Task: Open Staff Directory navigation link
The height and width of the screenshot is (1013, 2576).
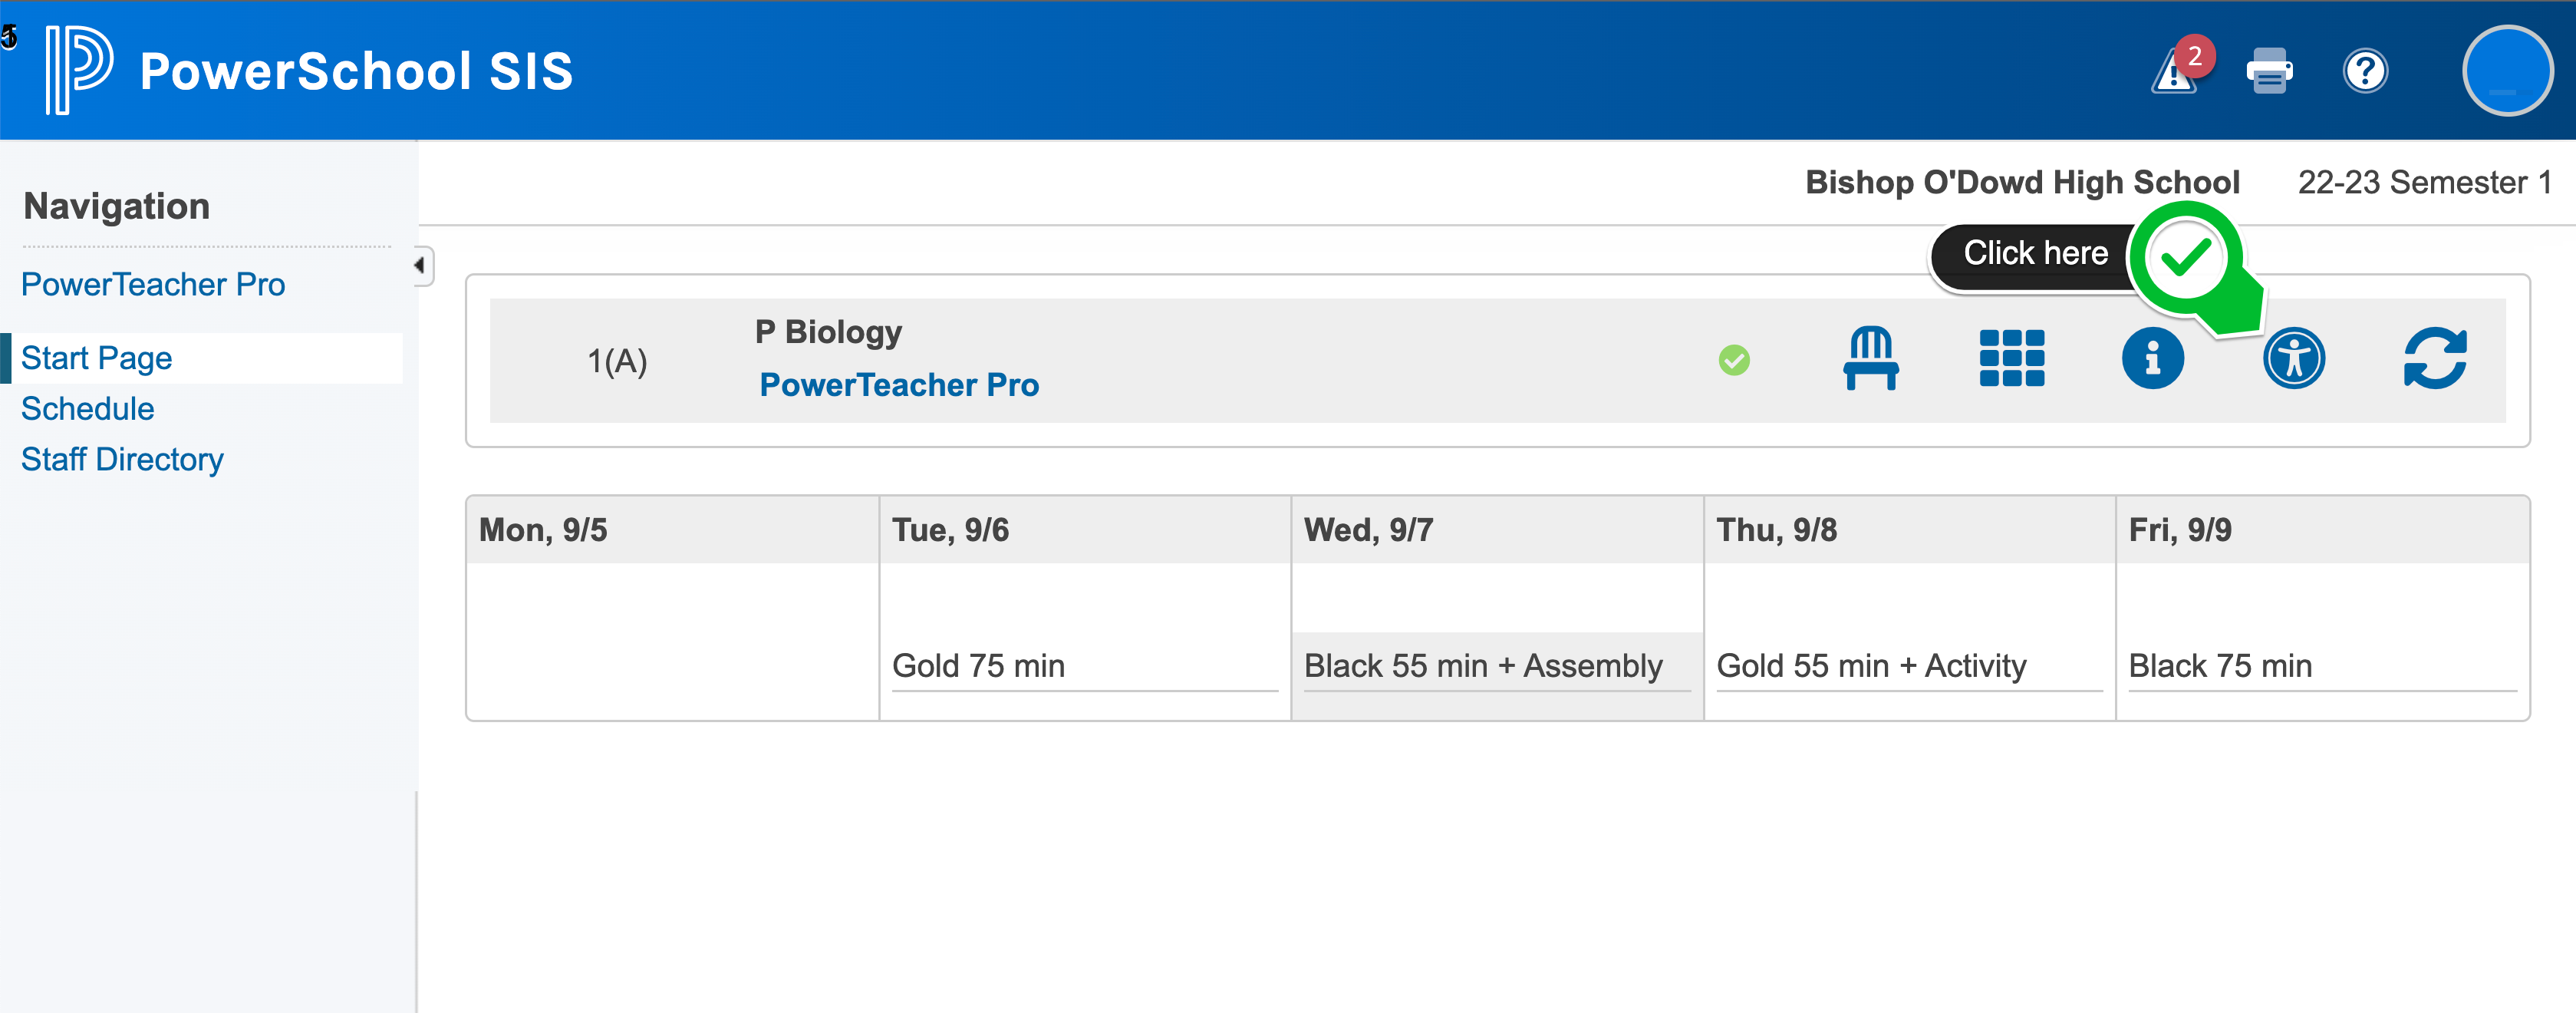Action: click(122, 460)
